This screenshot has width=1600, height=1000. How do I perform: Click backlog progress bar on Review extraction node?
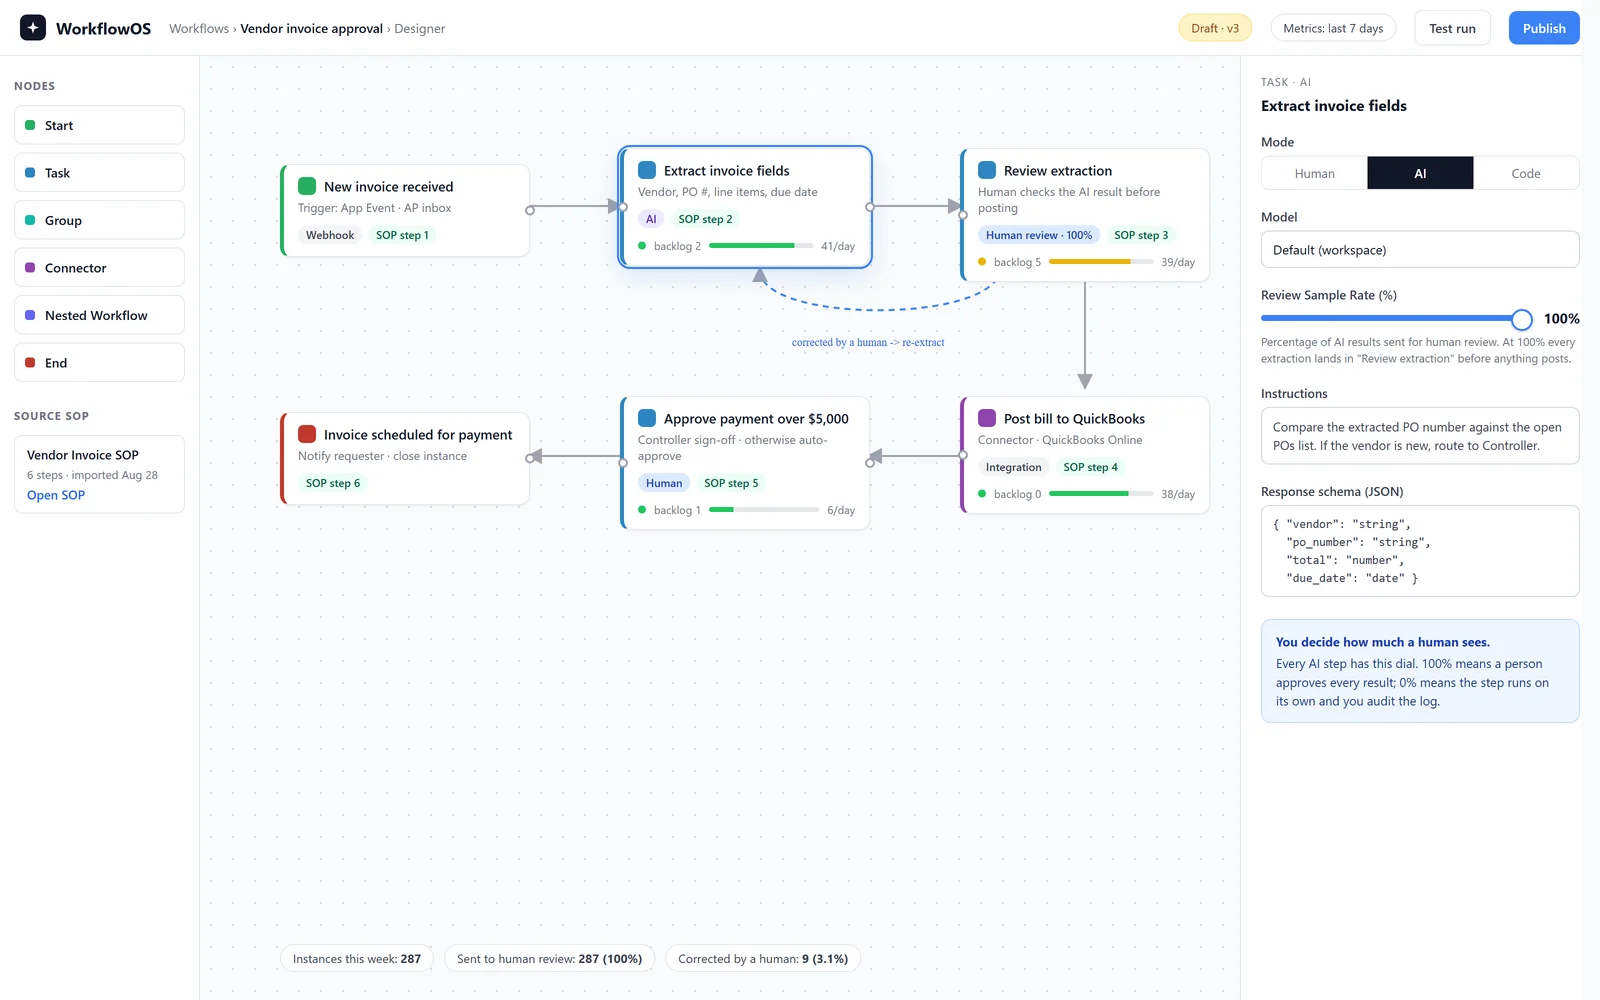tap(1101, 262)
